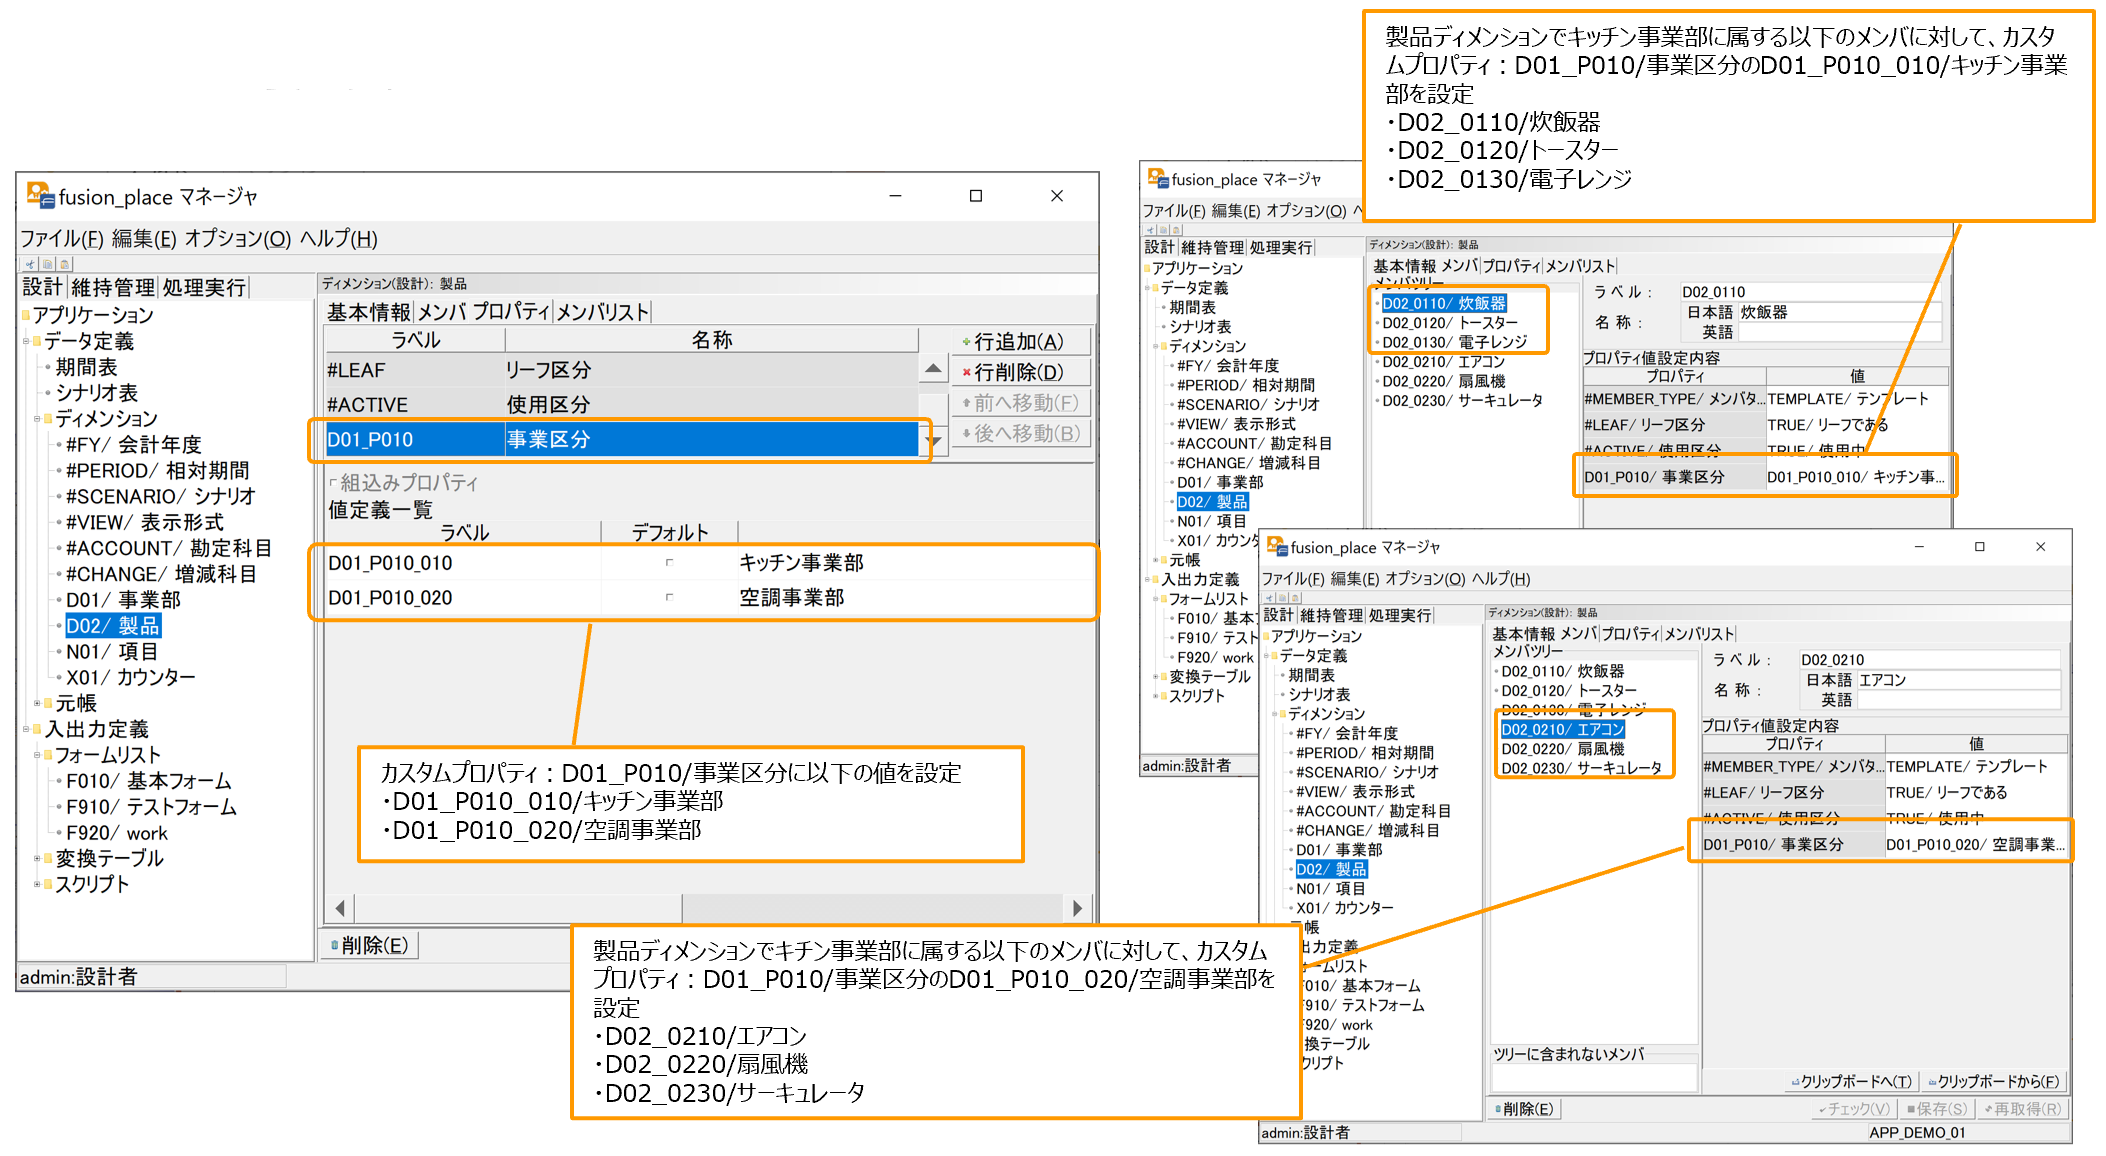The height and width of the screenshot is (1156, 2106).
Task: Click the paste icon in the large left window toolbar
Action: 64,264
